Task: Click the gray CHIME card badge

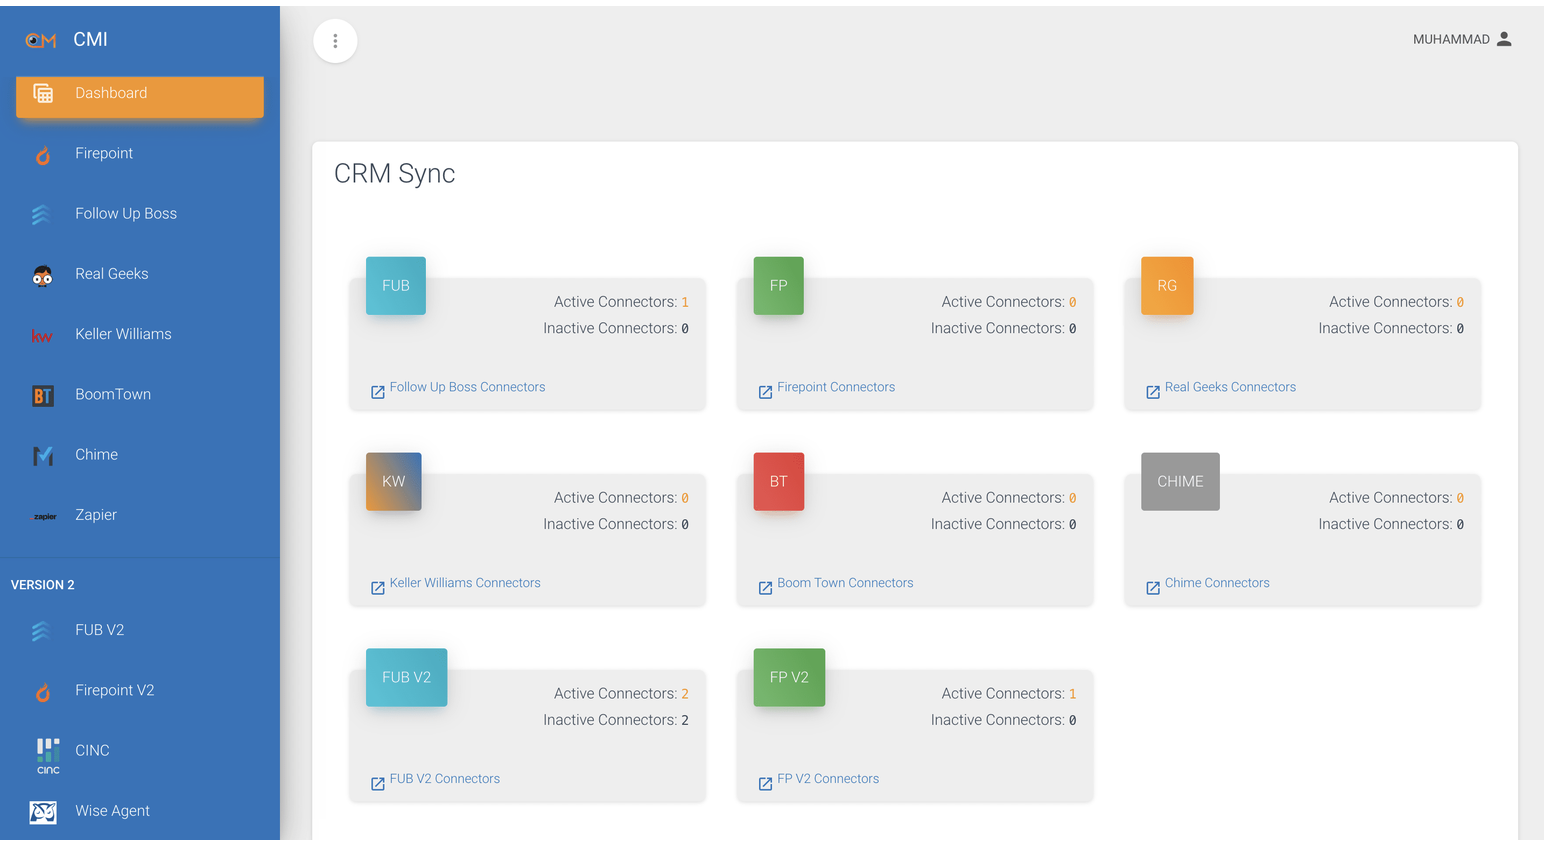Action: coord(1181,482)
